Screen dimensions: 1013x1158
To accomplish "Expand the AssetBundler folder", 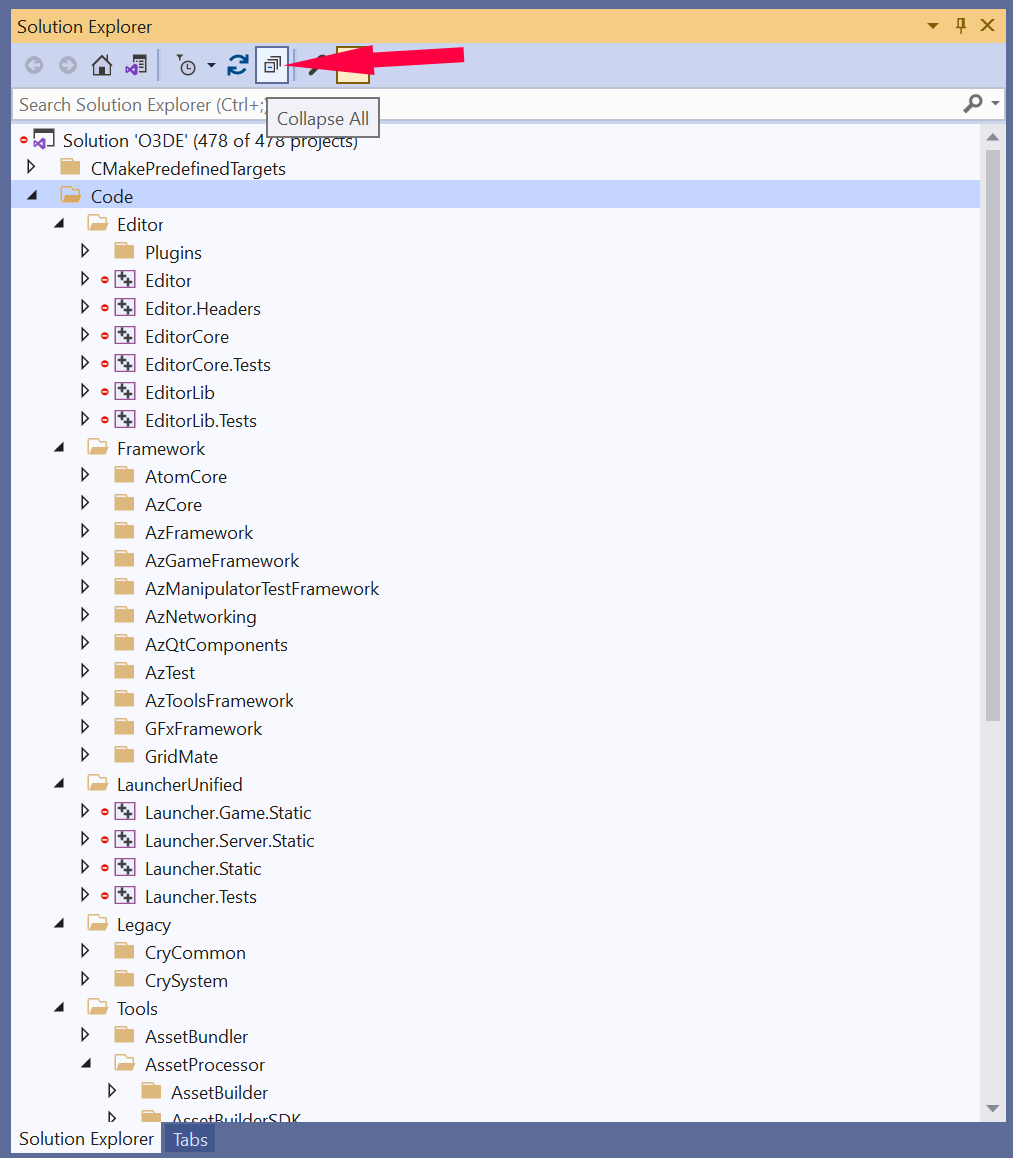I will [x=85, y=1035].
